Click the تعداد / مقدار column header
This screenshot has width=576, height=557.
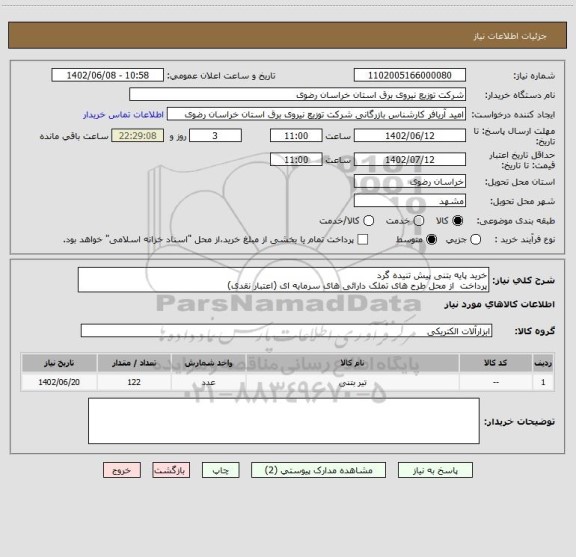pos(134,363)
